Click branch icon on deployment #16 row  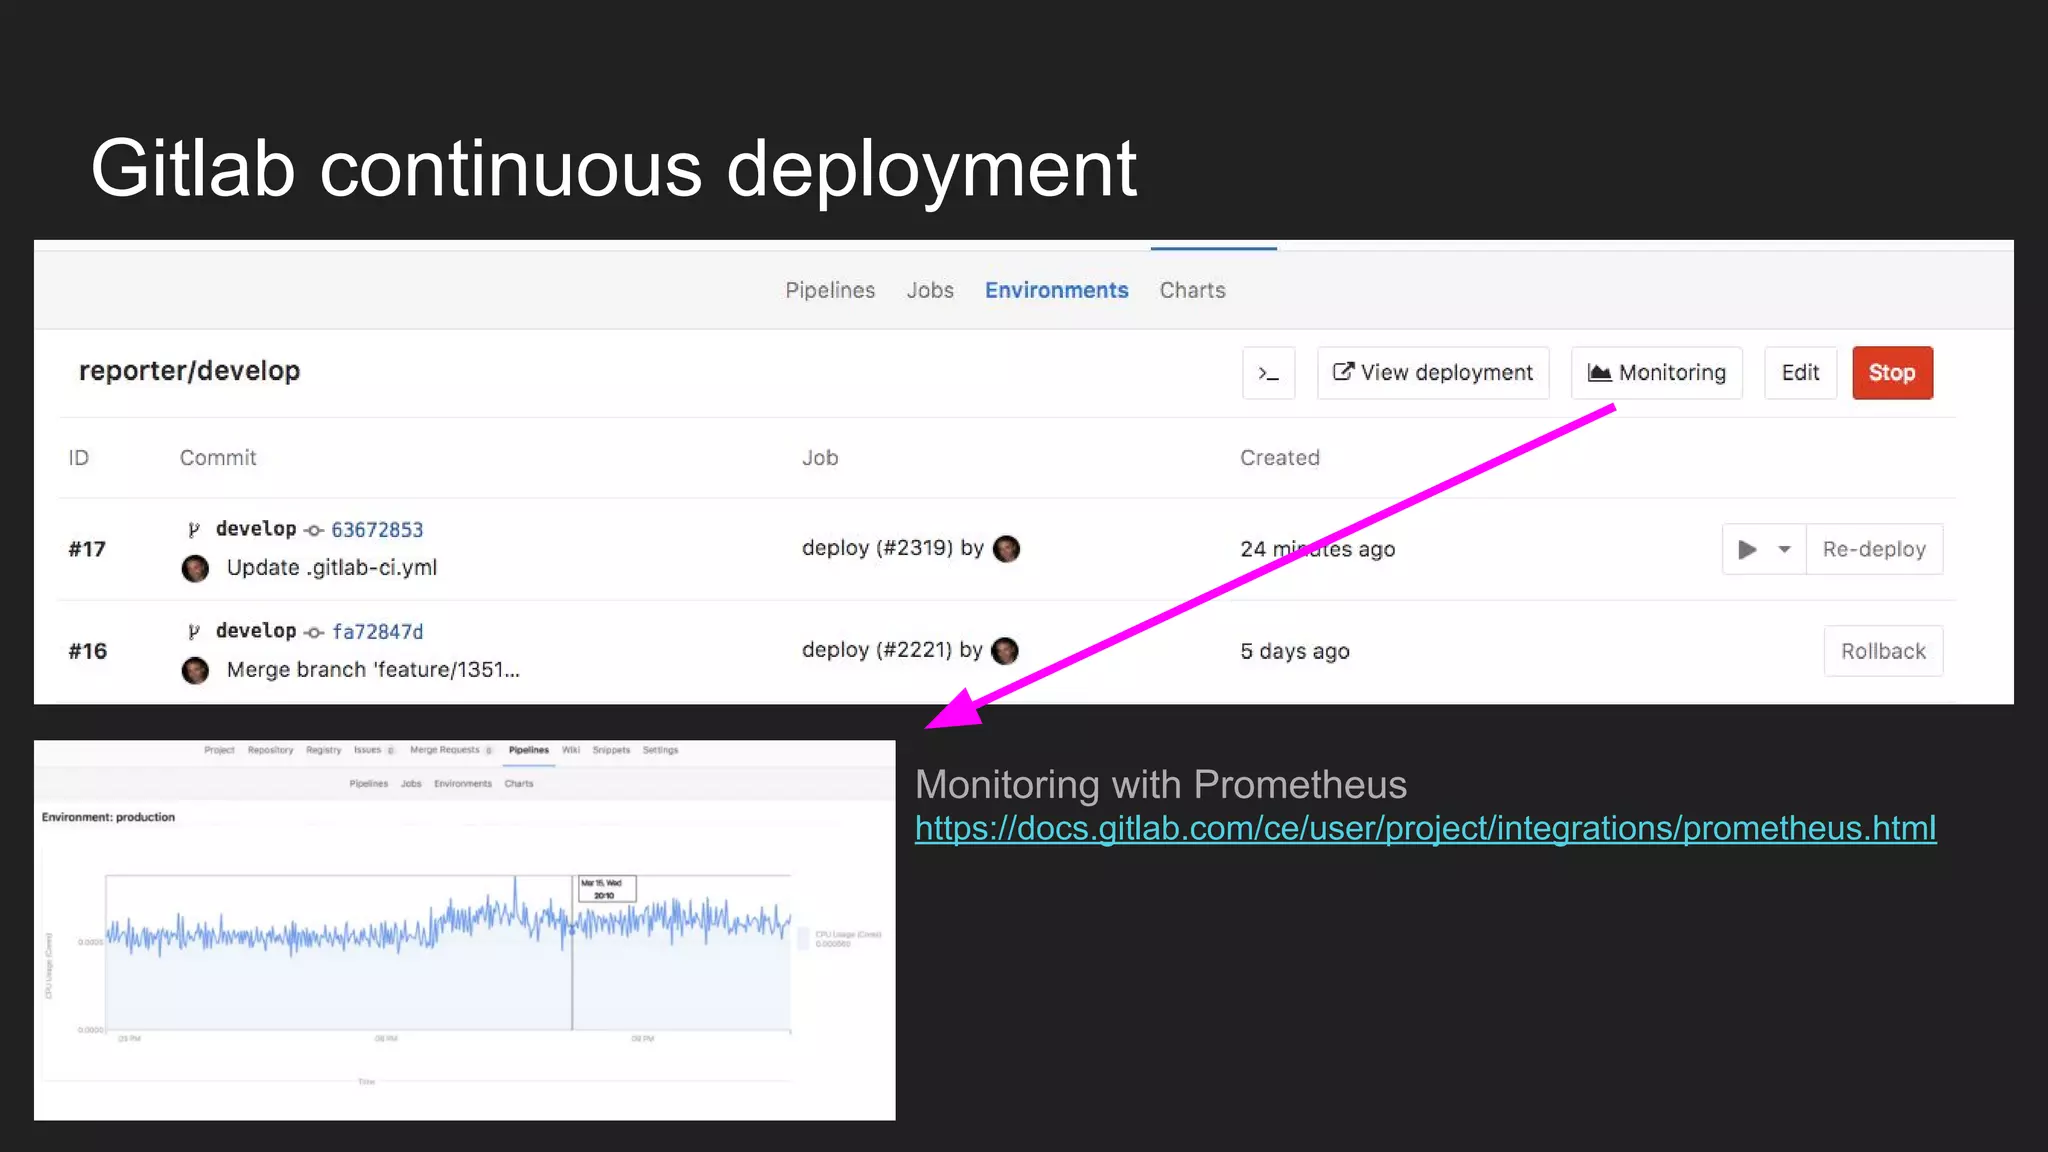point(194,632)
